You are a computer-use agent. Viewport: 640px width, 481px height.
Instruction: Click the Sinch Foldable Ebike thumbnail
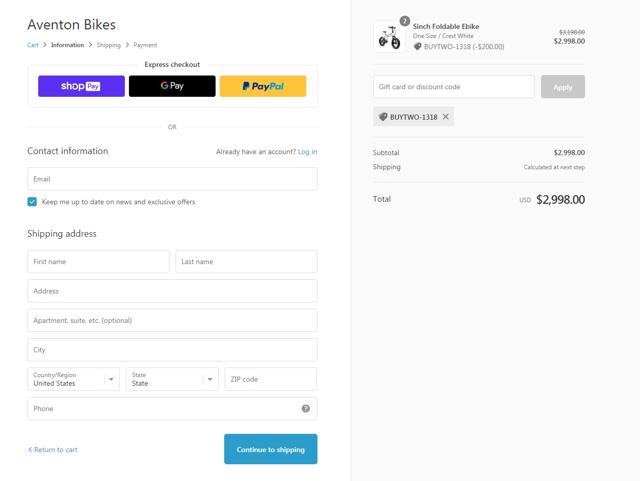click(x=389, y=37)
